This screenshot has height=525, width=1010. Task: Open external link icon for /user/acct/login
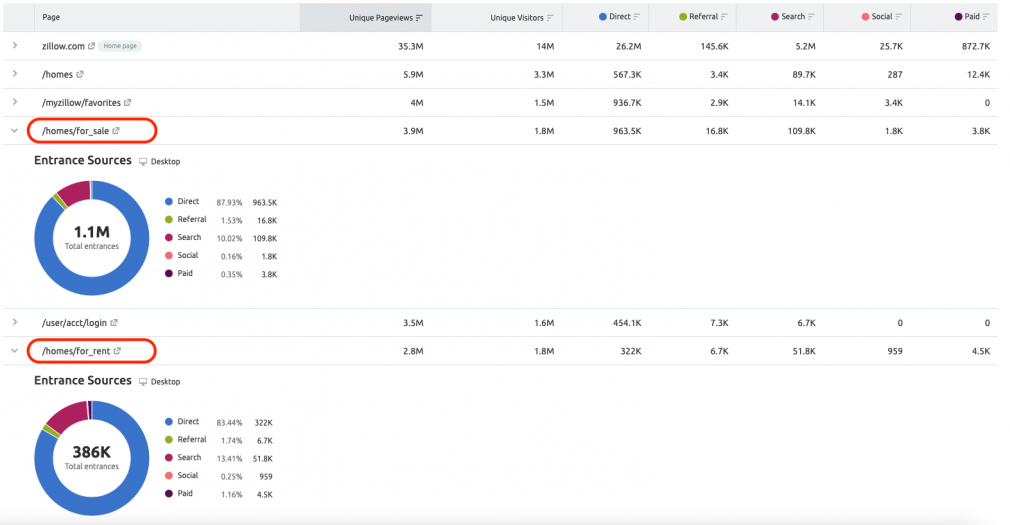tap(114, 322)
